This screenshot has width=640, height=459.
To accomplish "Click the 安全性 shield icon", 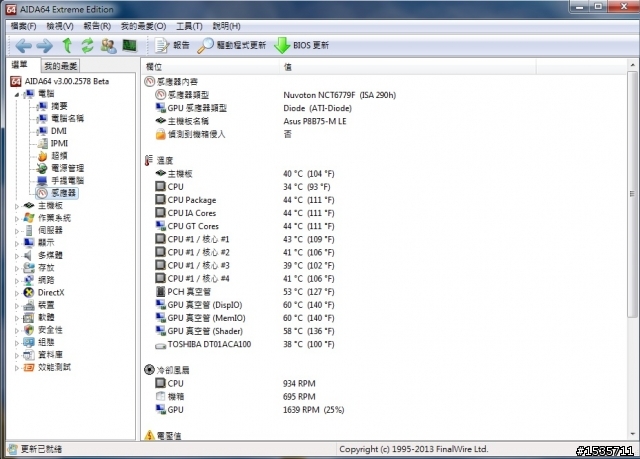I will 29,330.
